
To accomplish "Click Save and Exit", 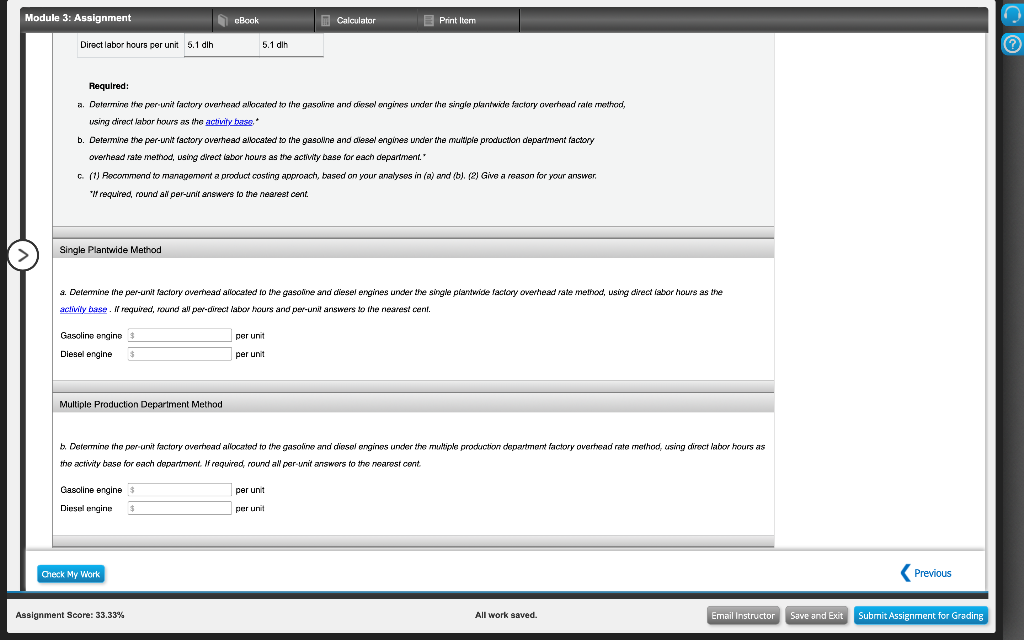I will pyautogui.click(x=816, y=615).
